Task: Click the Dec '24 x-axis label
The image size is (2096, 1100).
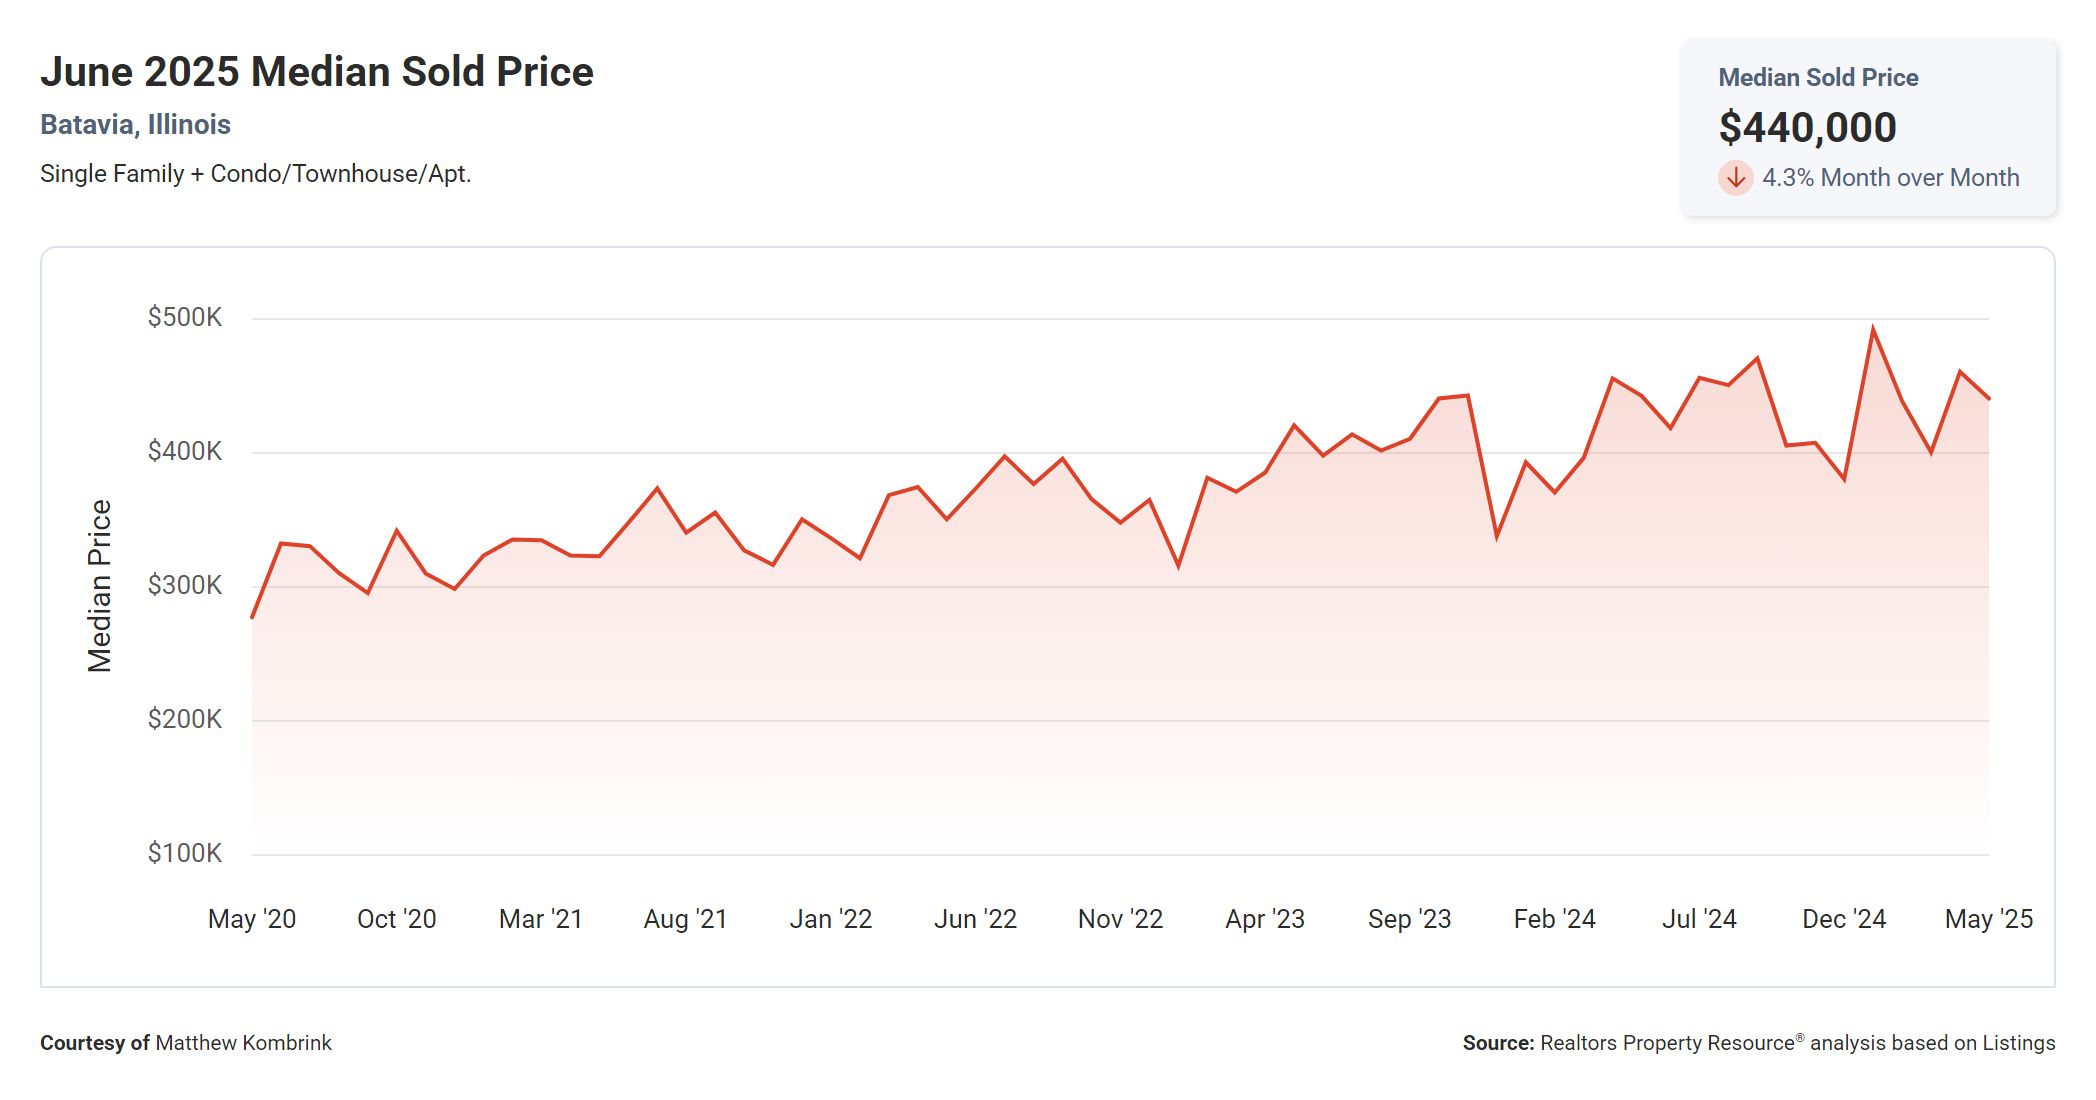Action: tap(1843, 919)
